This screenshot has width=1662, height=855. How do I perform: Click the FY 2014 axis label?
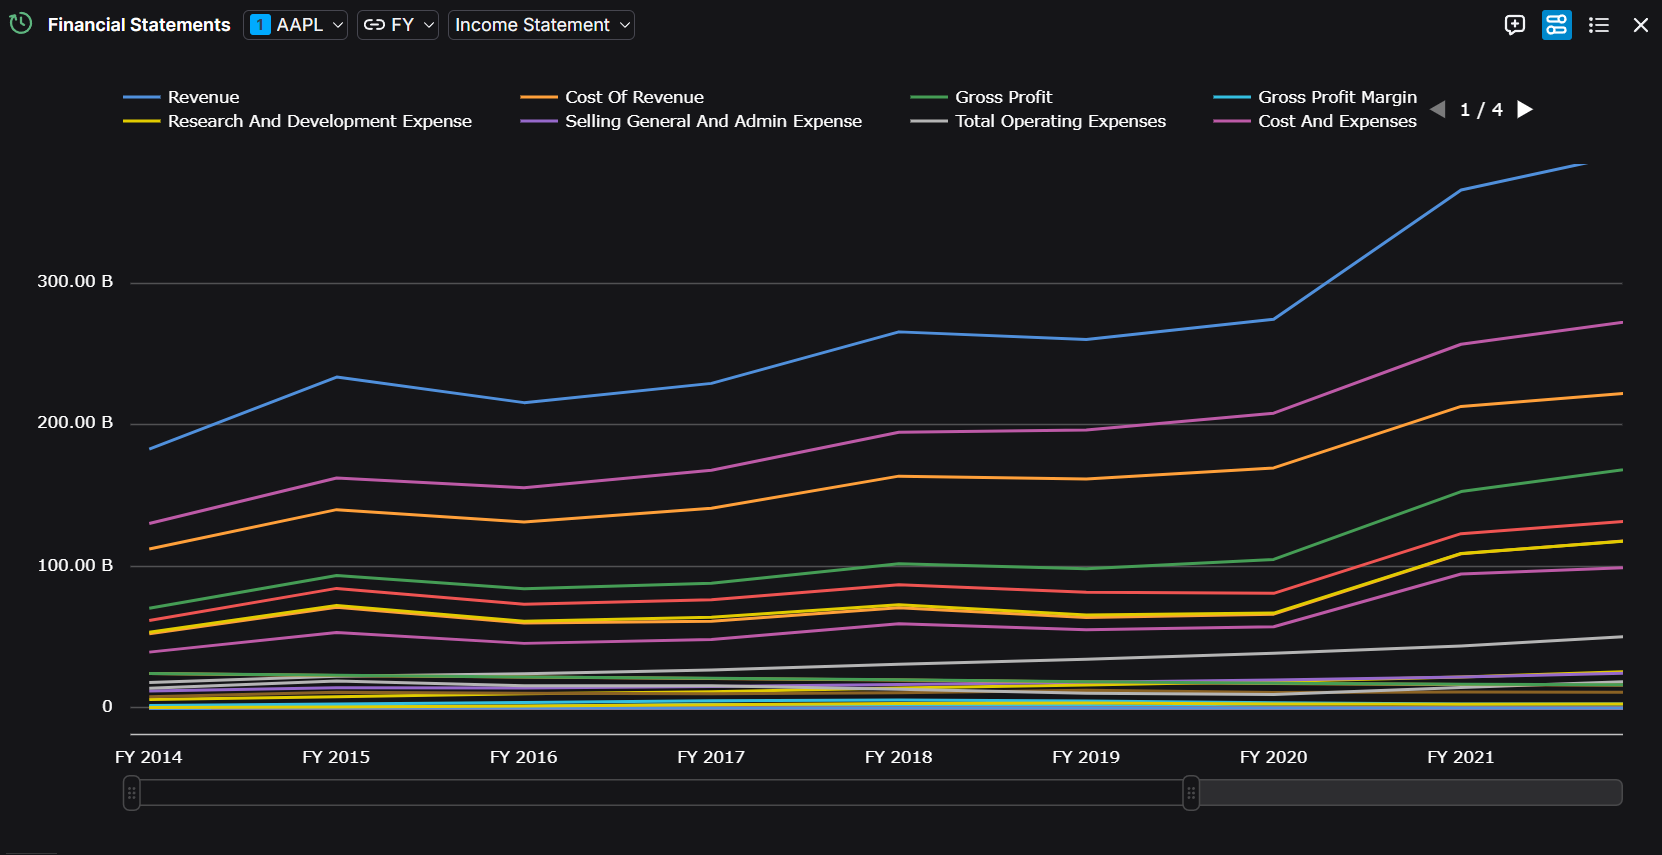[149, 757]
